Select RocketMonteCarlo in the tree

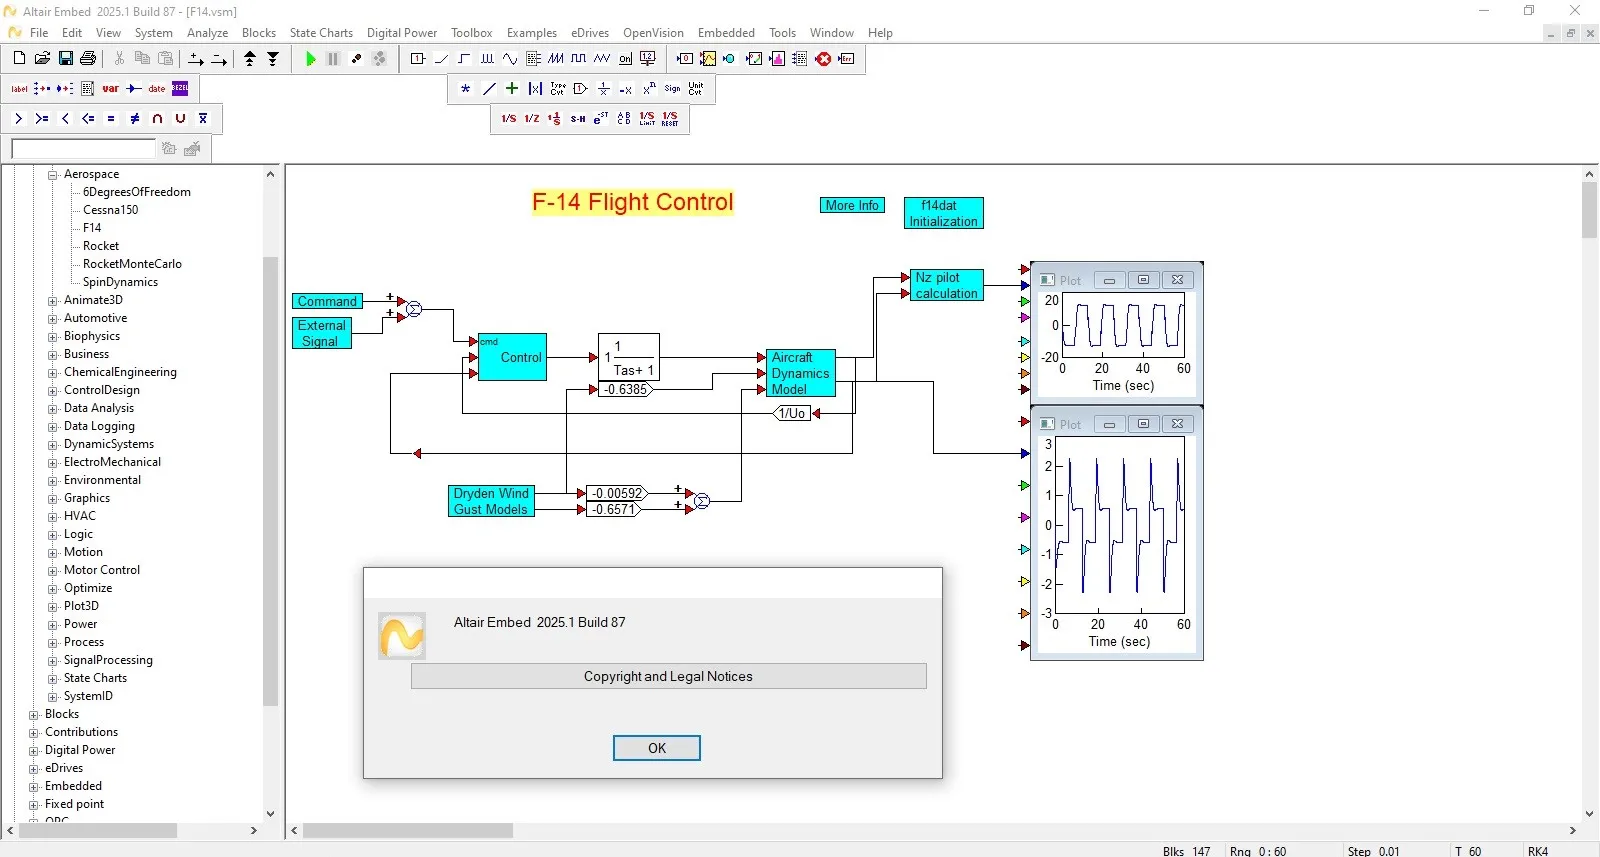132,264
